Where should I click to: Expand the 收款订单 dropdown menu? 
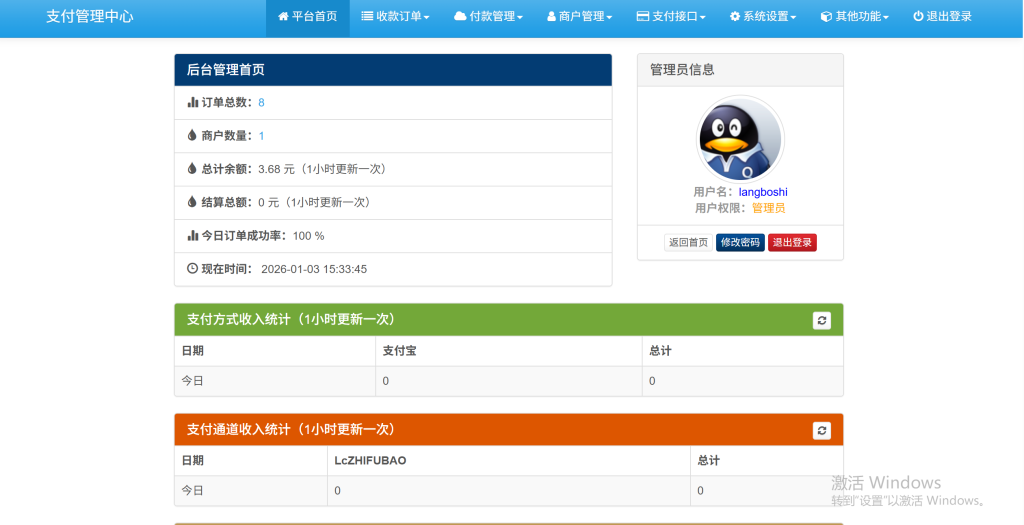coord(395,17)
